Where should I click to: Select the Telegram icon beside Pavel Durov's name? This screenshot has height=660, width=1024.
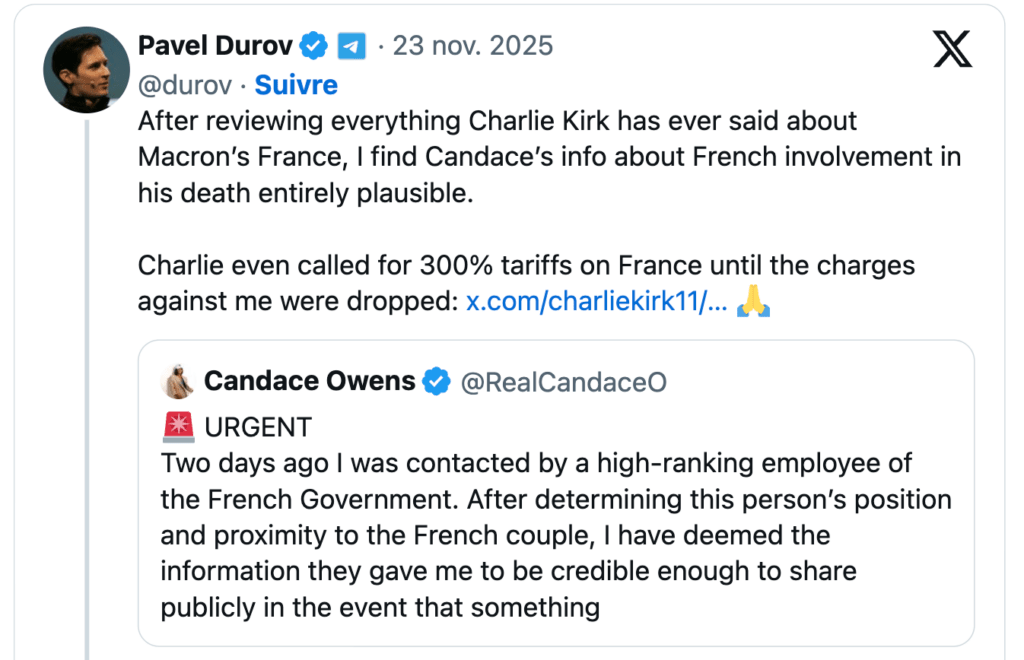click(x=351, y=45)
